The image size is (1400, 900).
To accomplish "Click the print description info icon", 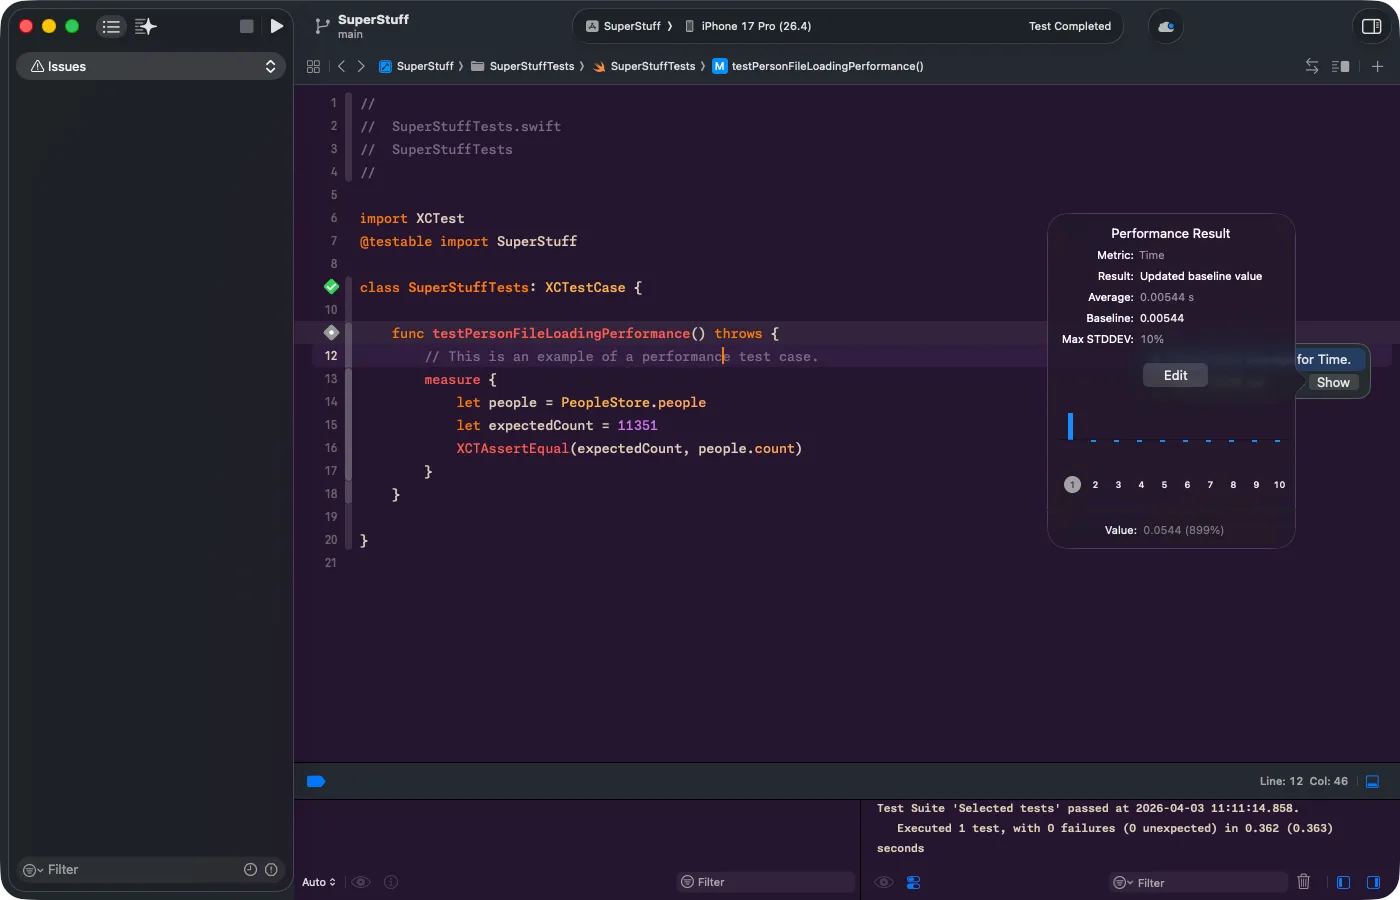I will coord(391,882).
